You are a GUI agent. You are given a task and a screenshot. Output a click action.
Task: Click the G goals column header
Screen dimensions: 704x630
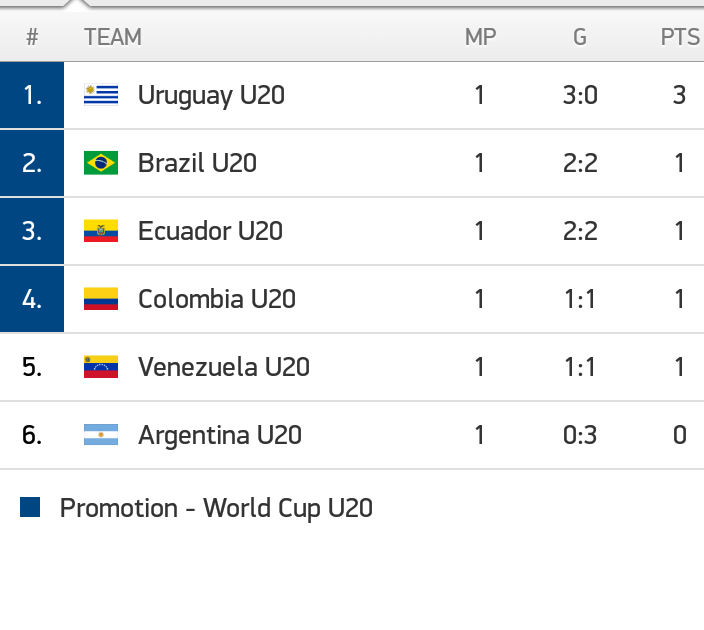(580, 37)
